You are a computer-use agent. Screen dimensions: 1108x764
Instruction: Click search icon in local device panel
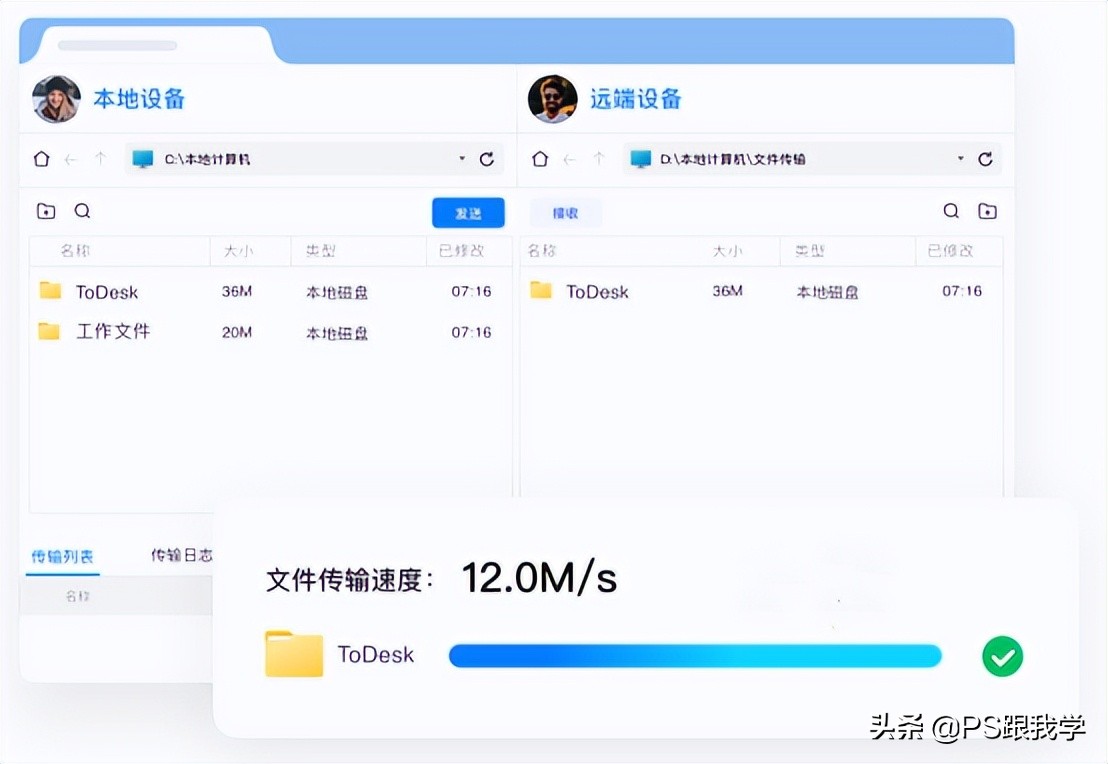coord(83,211)
